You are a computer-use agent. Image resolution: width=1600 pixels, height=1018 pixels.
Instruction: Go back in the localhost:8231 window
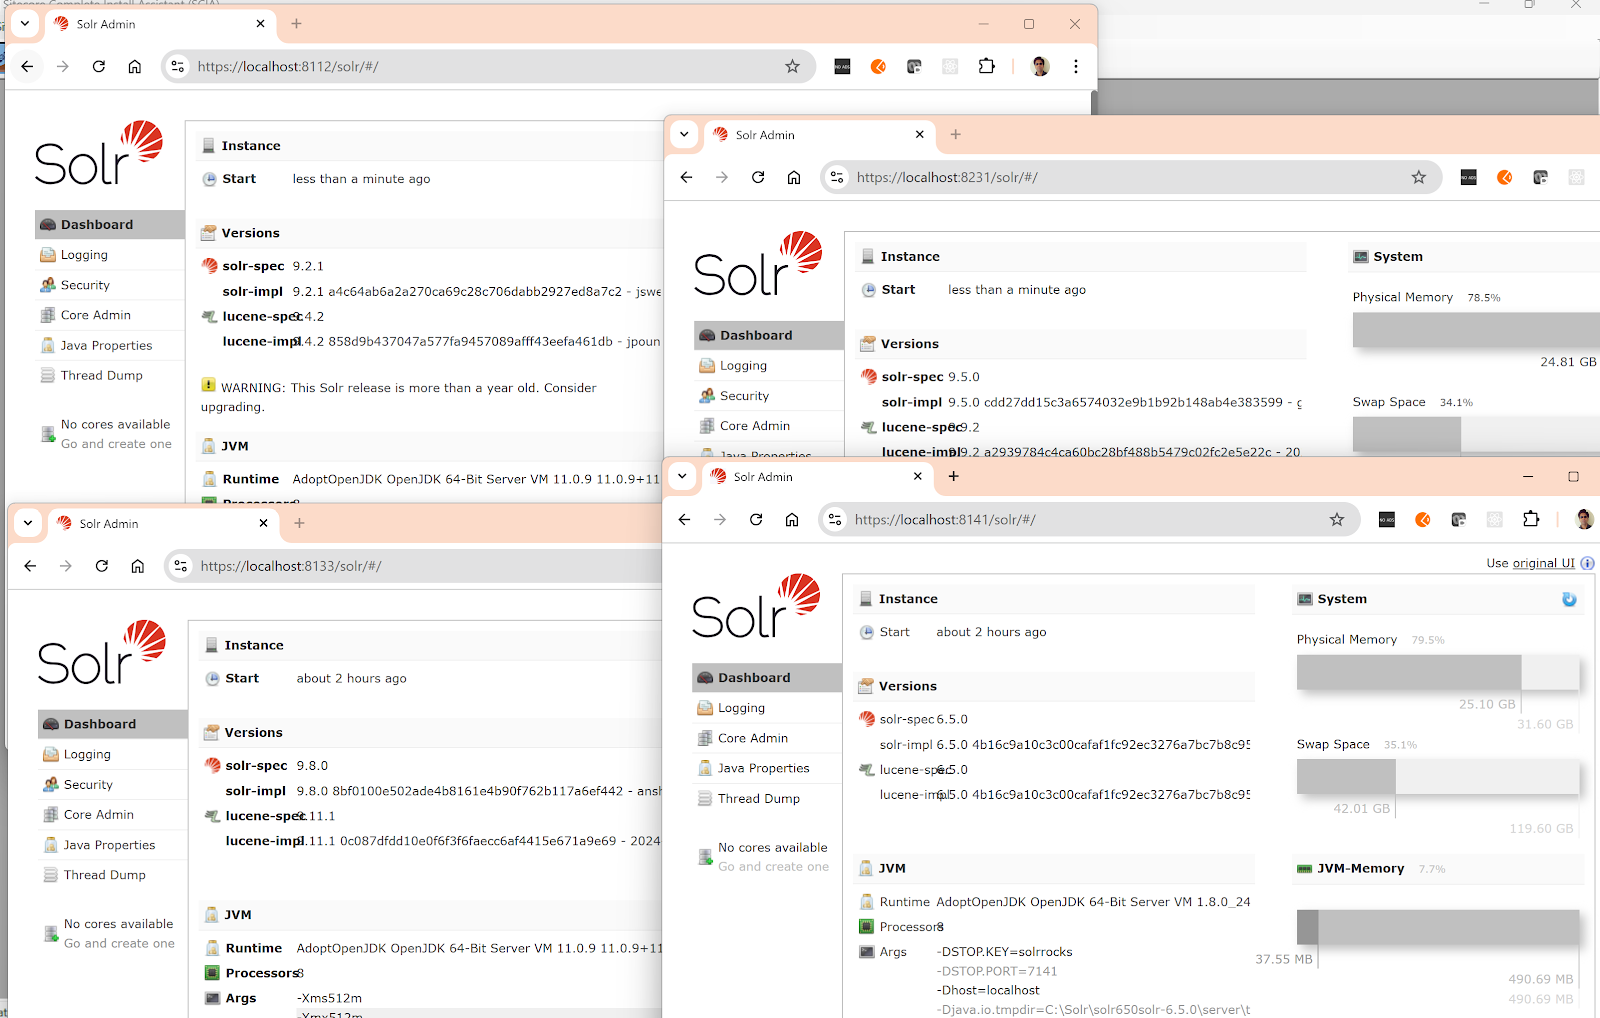(x=686, y=177)
